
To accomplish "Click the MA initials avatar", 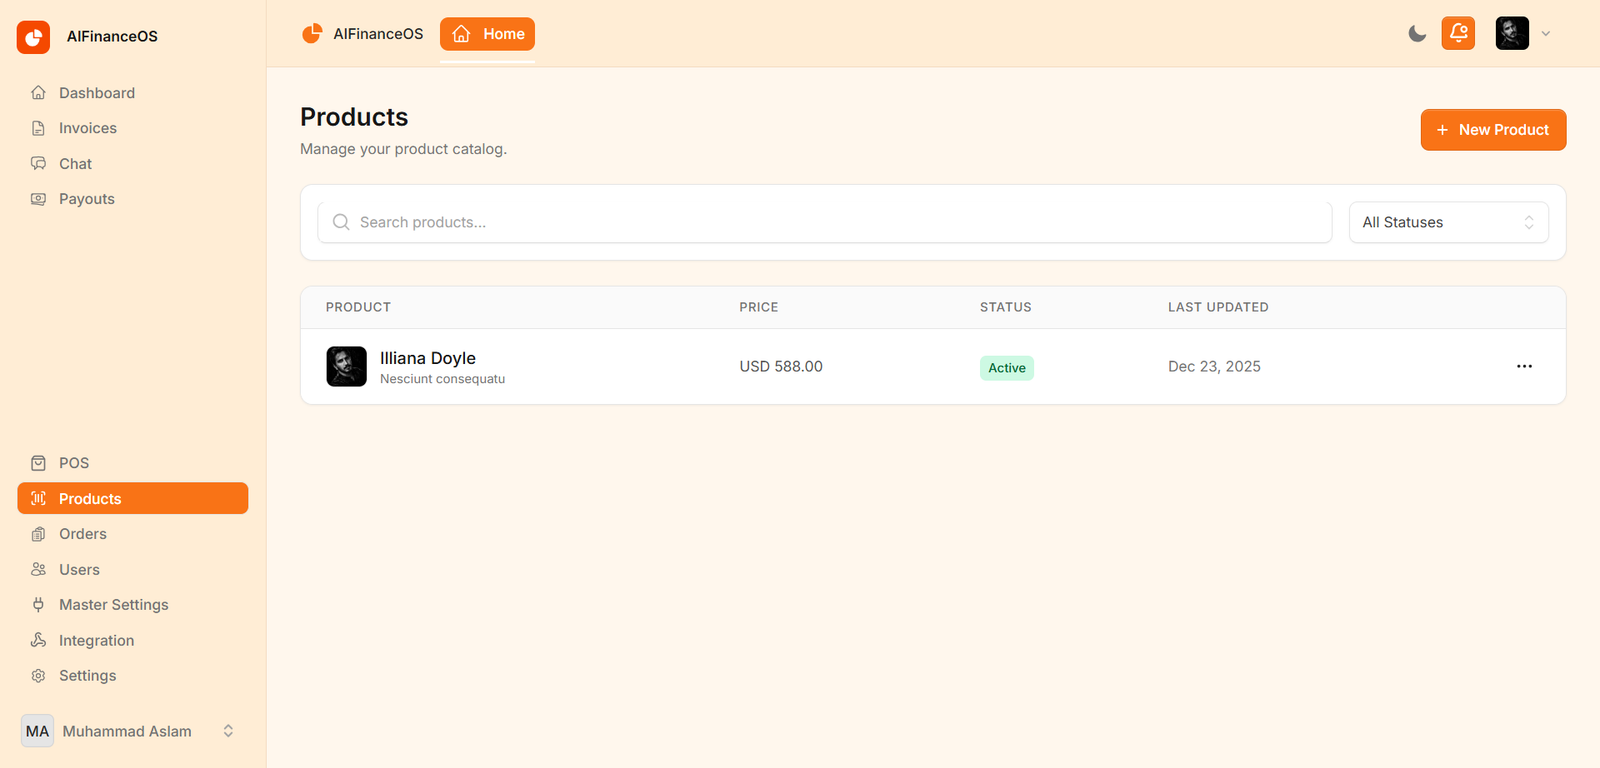I will (x=38, y=731).
